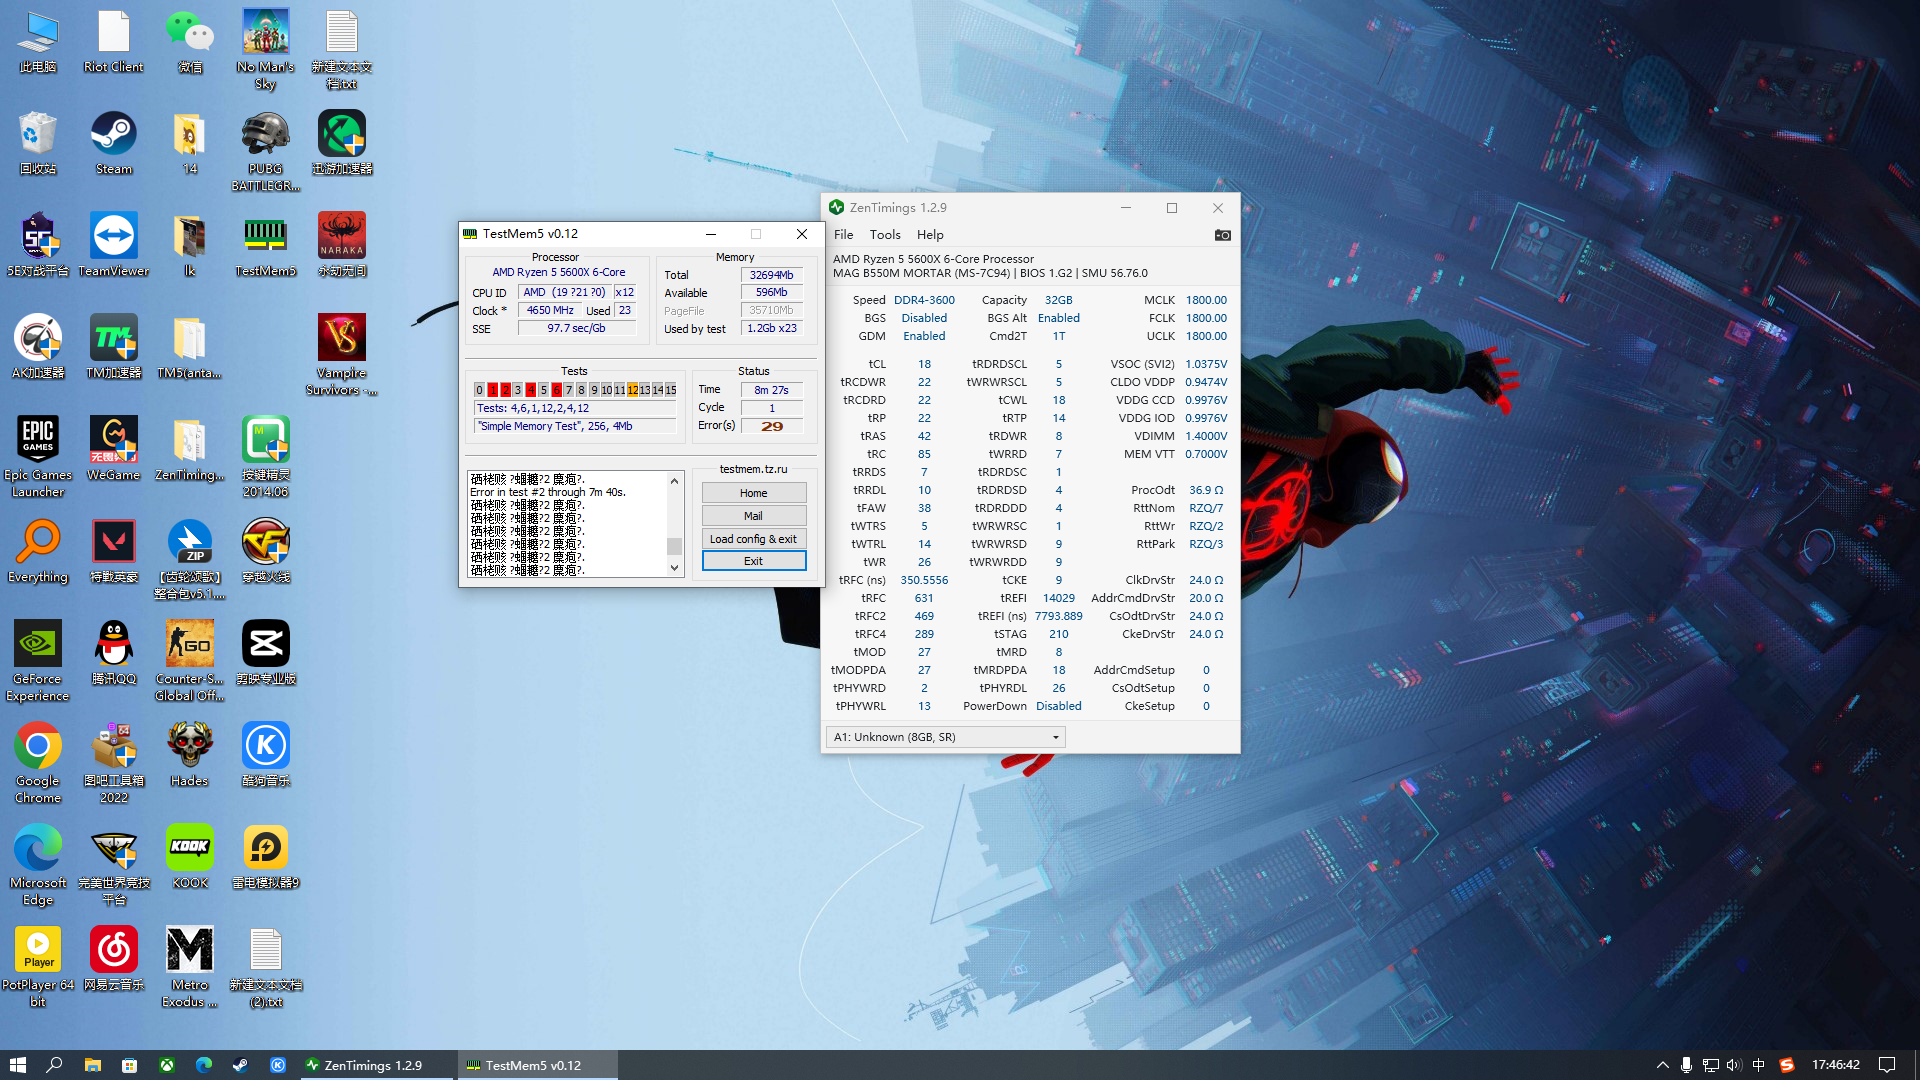Open the KOOK desktop icon
Screen dimensions: 1920x1080
(190, 857)
